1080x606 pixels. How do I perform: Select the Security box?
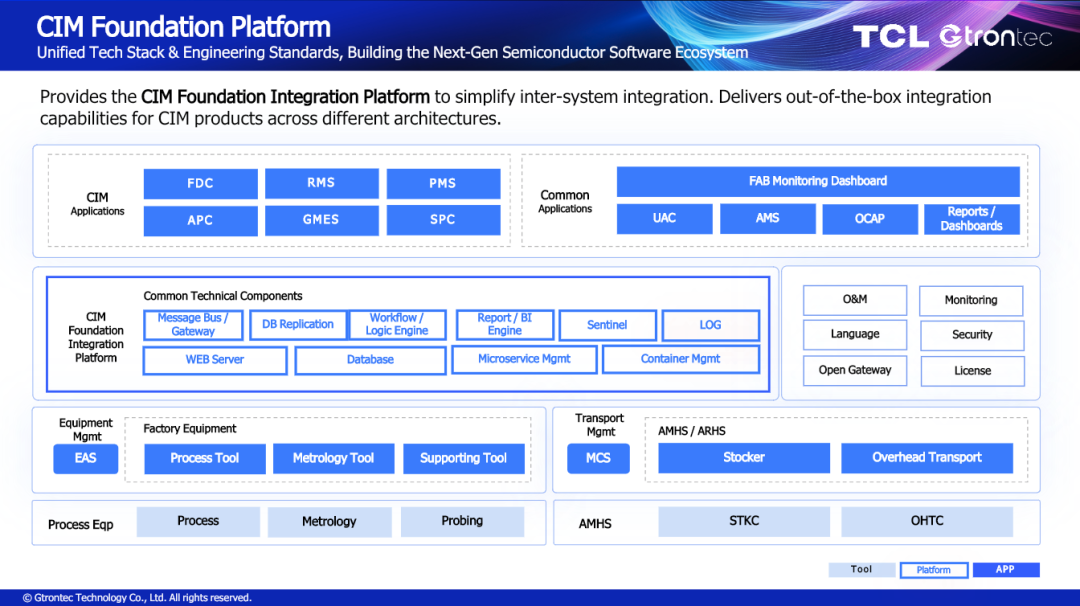[x=972, y=335]
